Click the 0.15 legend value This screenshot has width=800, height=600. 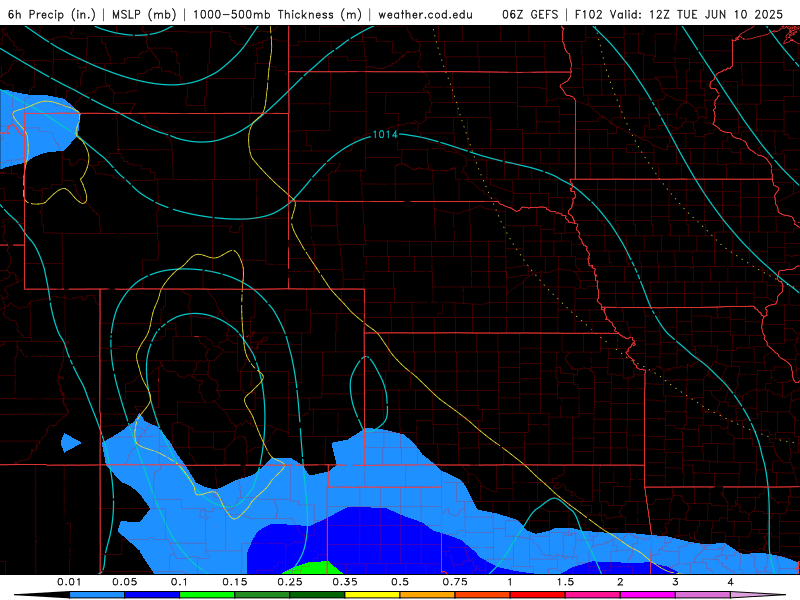235,582
